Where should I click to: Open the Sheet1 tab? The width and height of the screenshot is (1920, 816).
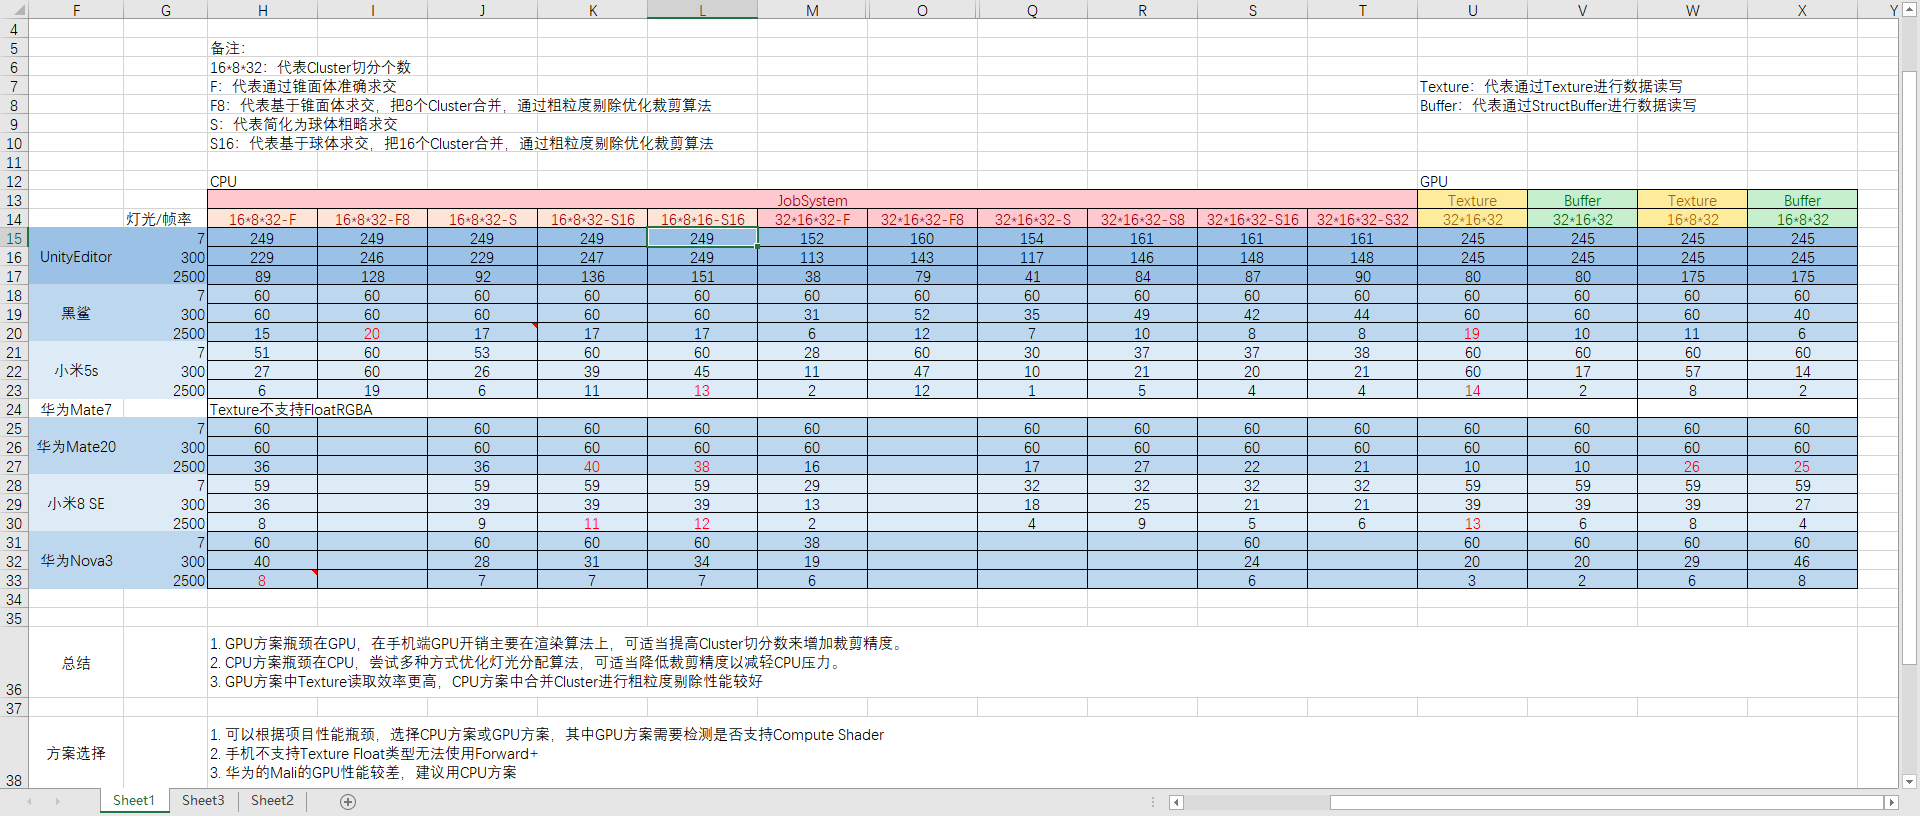(134, 800)
